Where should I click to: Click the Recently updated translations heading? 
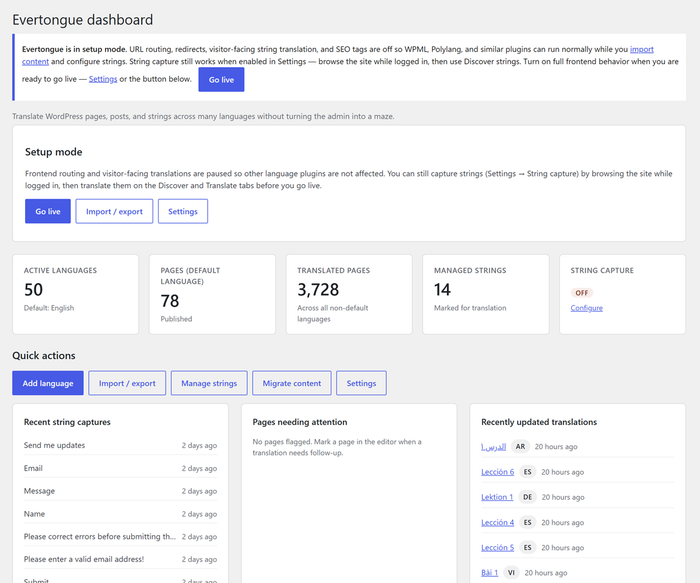(x=539, y=422)
